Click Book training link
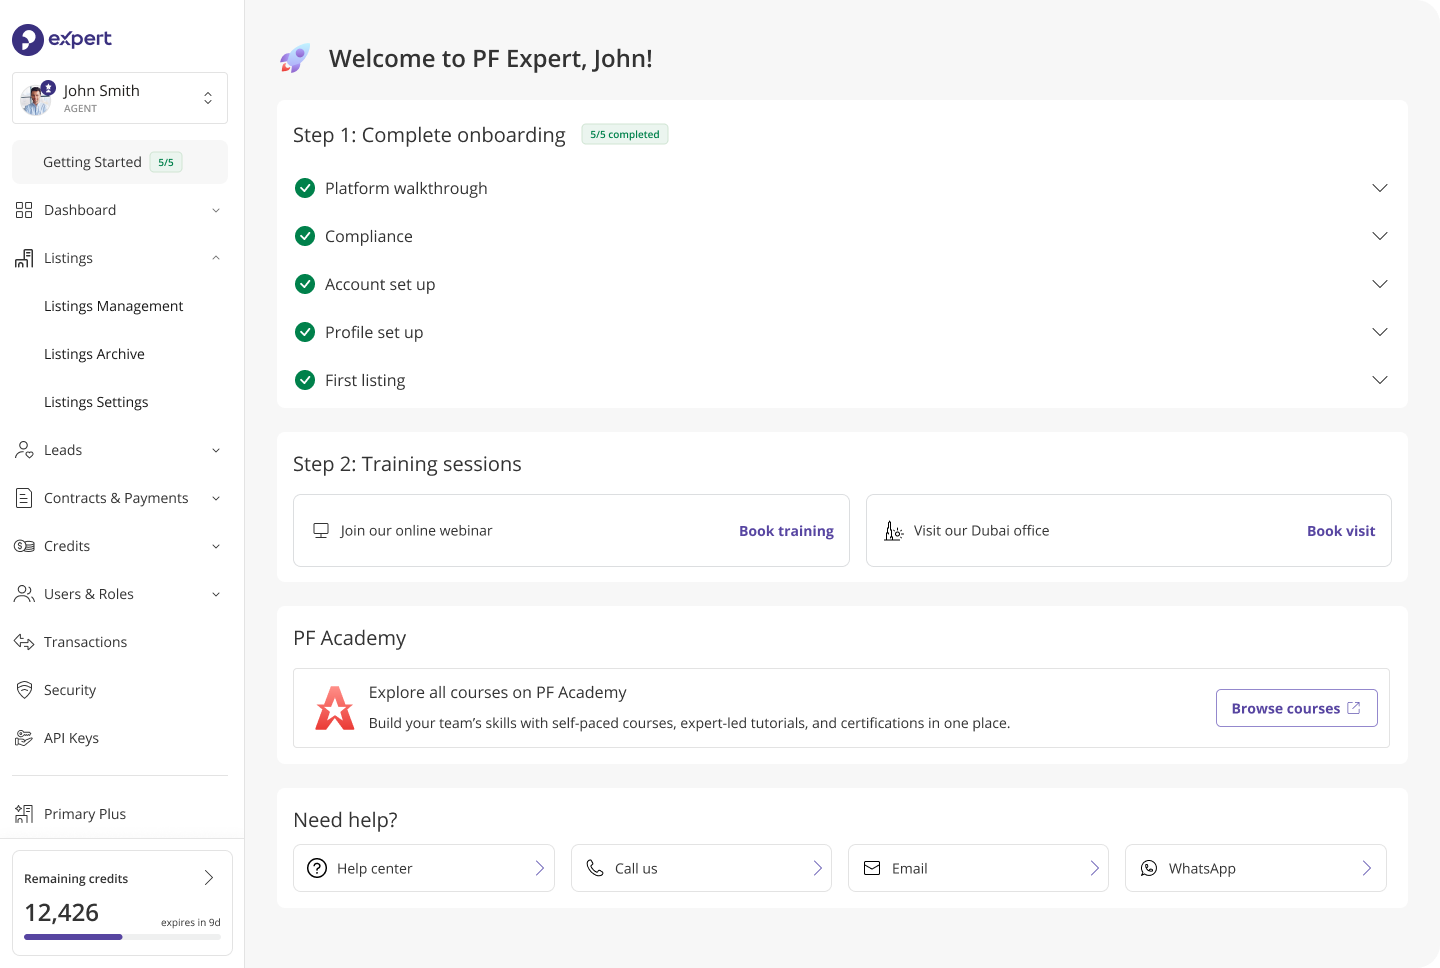1440x968 pixels. tap(786, 531)
